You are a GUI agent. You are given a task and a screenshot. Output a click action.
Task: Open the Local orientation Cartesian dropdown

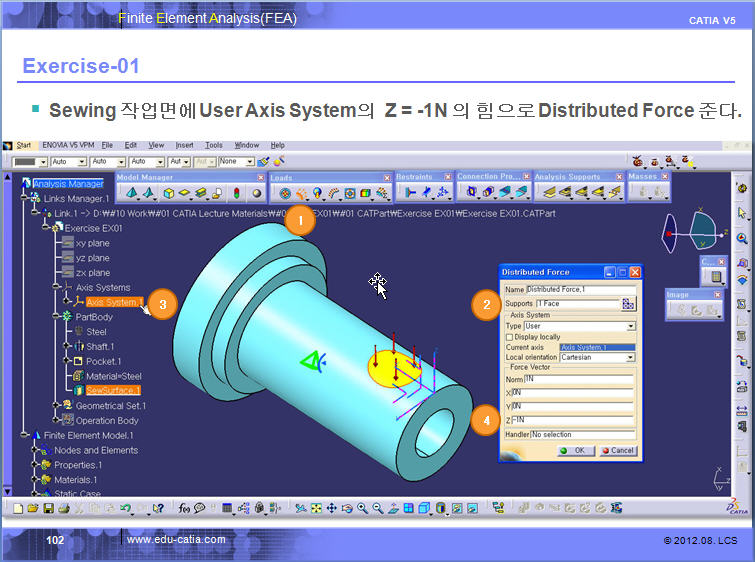click(630, 358)
